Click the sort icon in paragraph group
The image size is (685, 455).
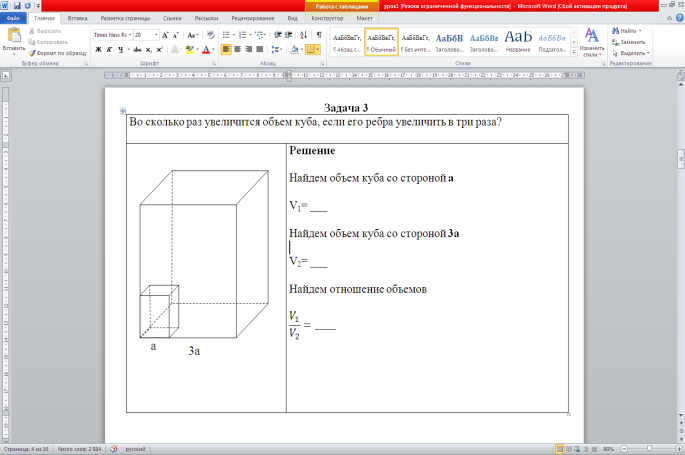pyautogui.click(x=305, y=34)
